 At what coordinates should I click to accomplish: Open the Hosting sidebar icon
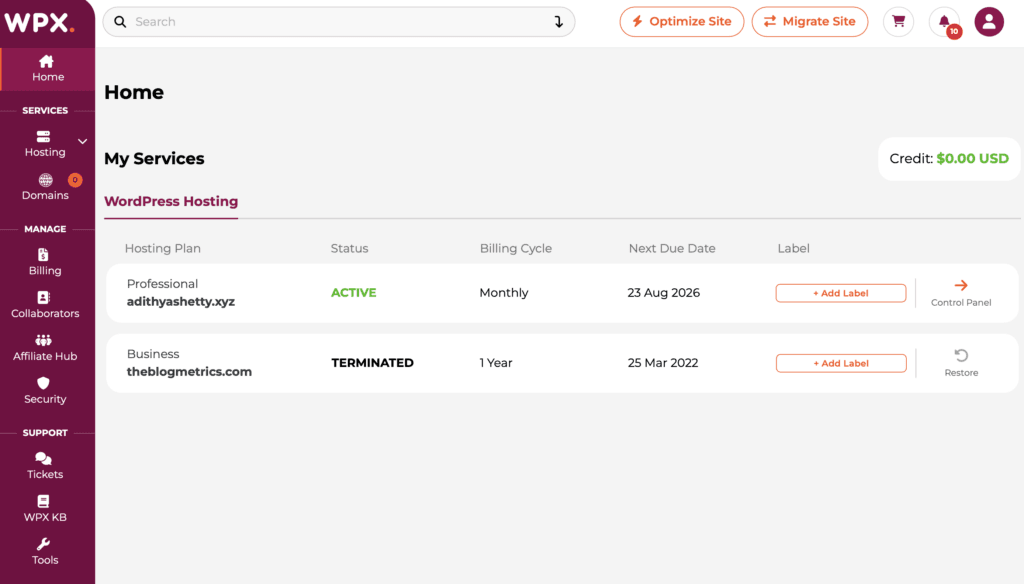pos(44,137)
